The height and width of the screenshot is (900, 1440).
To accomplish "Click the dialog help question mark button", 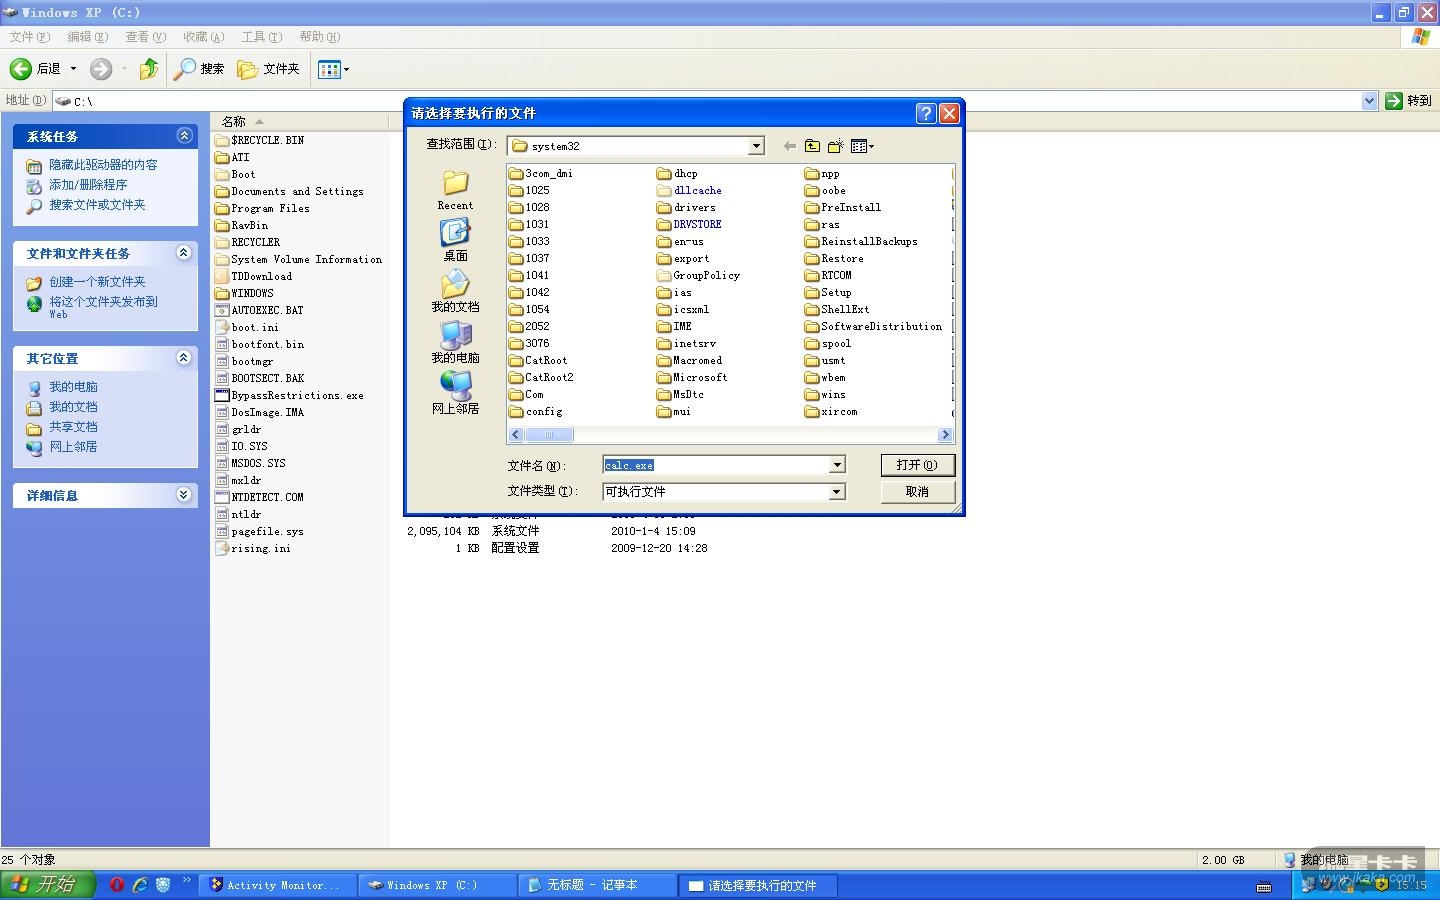I will coord(926,113).
